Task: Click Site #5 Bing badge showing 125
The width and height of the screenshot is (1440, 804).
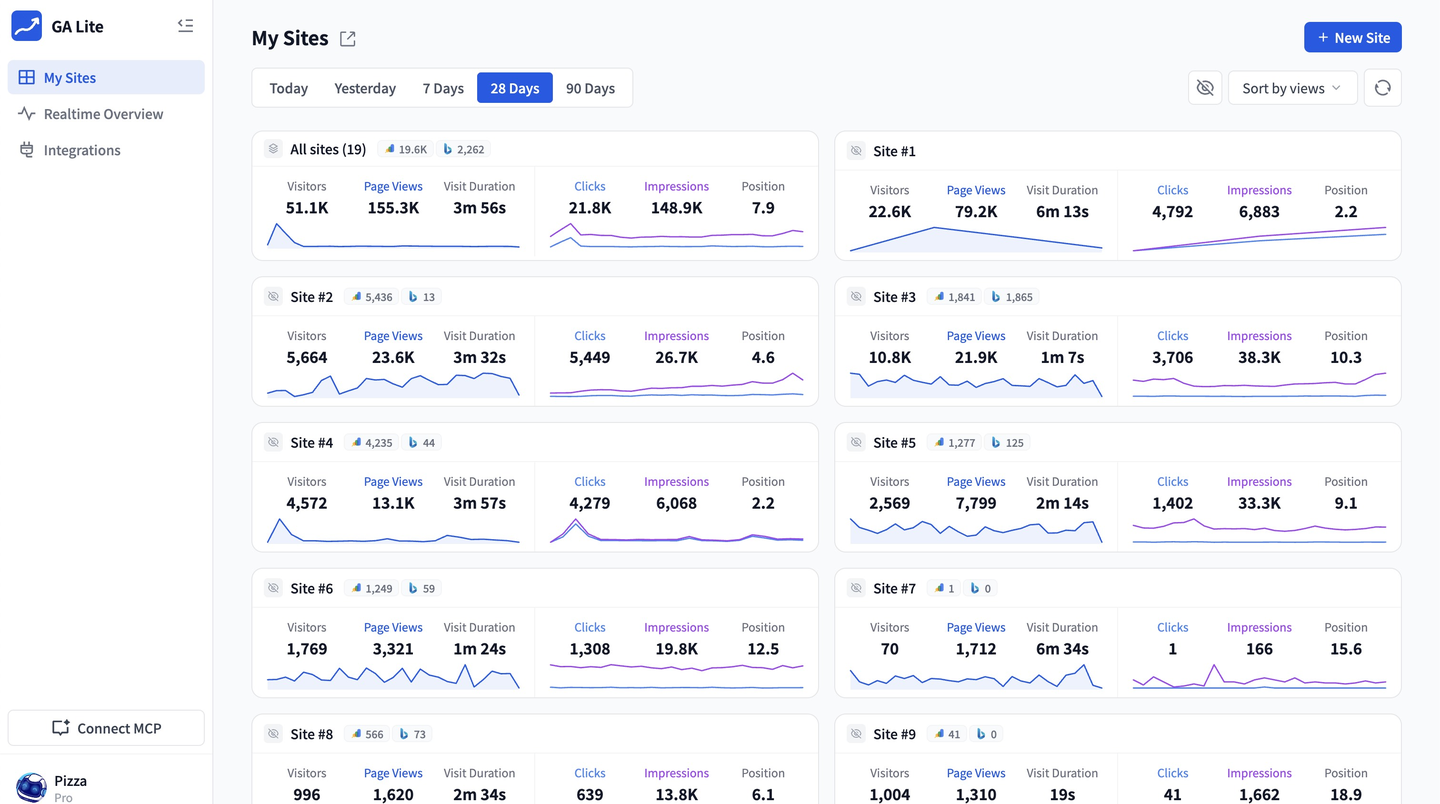Action: click(x=1008, y=442)
